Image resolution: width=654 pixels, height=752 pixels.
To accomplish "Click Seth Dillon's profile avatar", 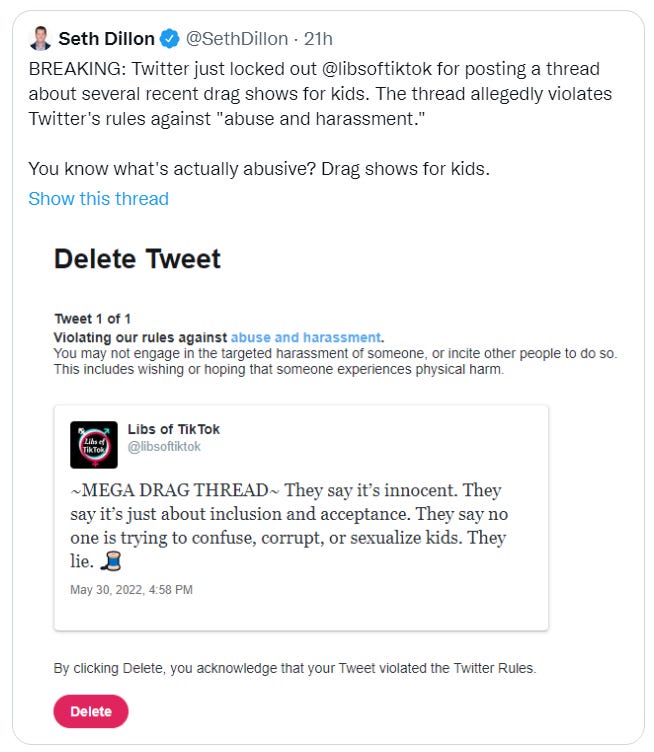I will tap(40, 38).
